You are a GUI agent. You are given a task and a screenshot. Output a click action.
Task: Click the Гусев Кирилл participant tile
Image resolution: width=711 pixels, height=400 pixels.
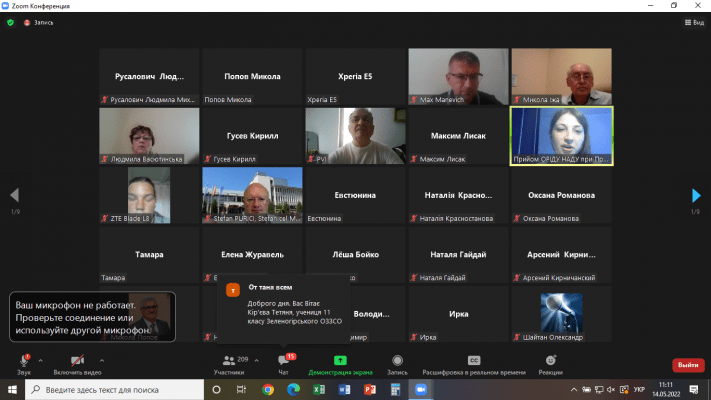252,136
